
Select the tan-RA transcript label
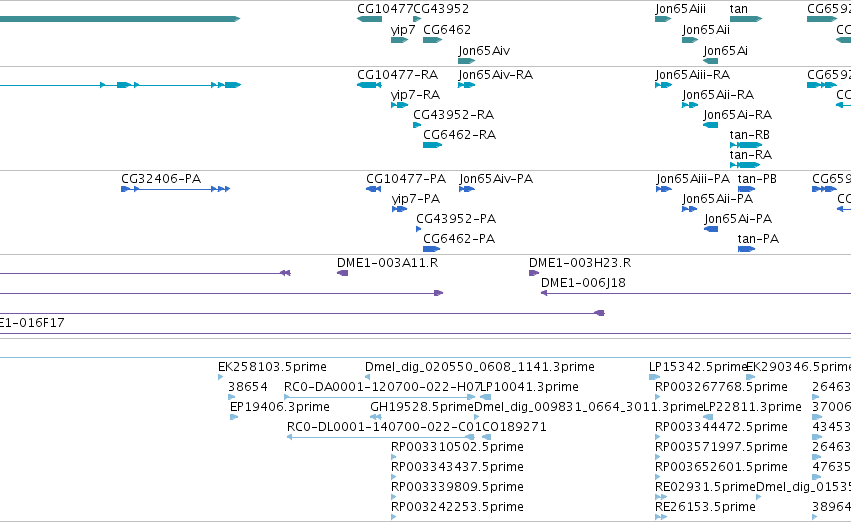coord(751,155)
